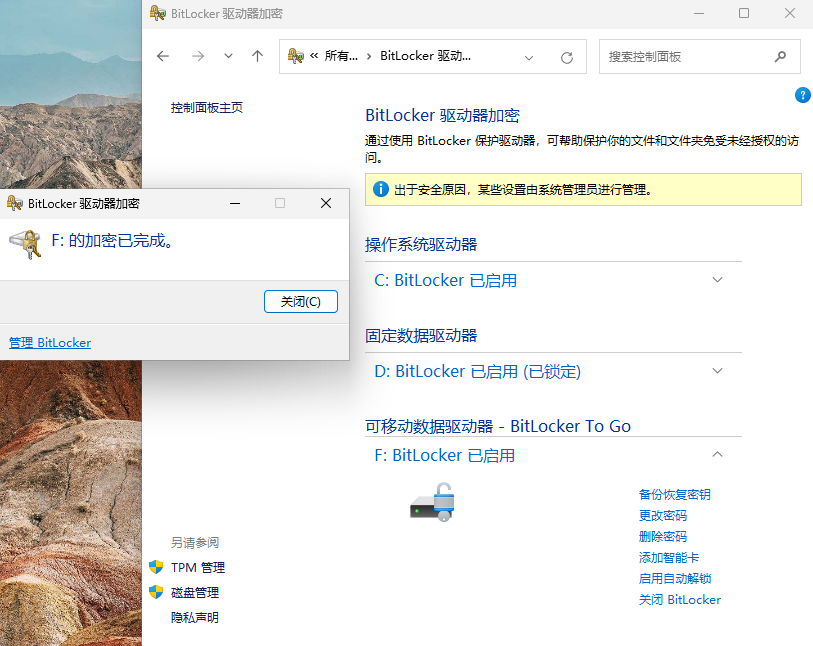
Task: Click the search magnifier icon
Action: (x=780, y=57)
